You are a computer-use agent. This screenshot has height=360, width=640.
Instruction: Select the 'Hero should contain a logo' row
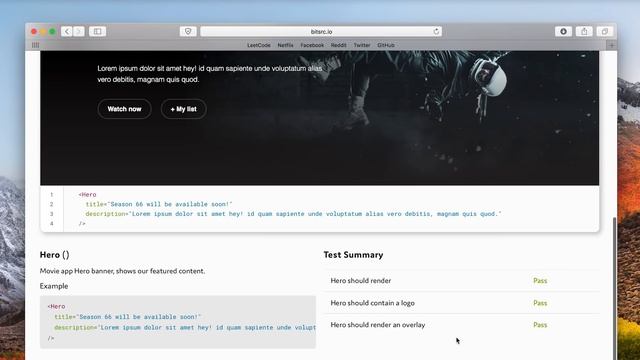461,303
